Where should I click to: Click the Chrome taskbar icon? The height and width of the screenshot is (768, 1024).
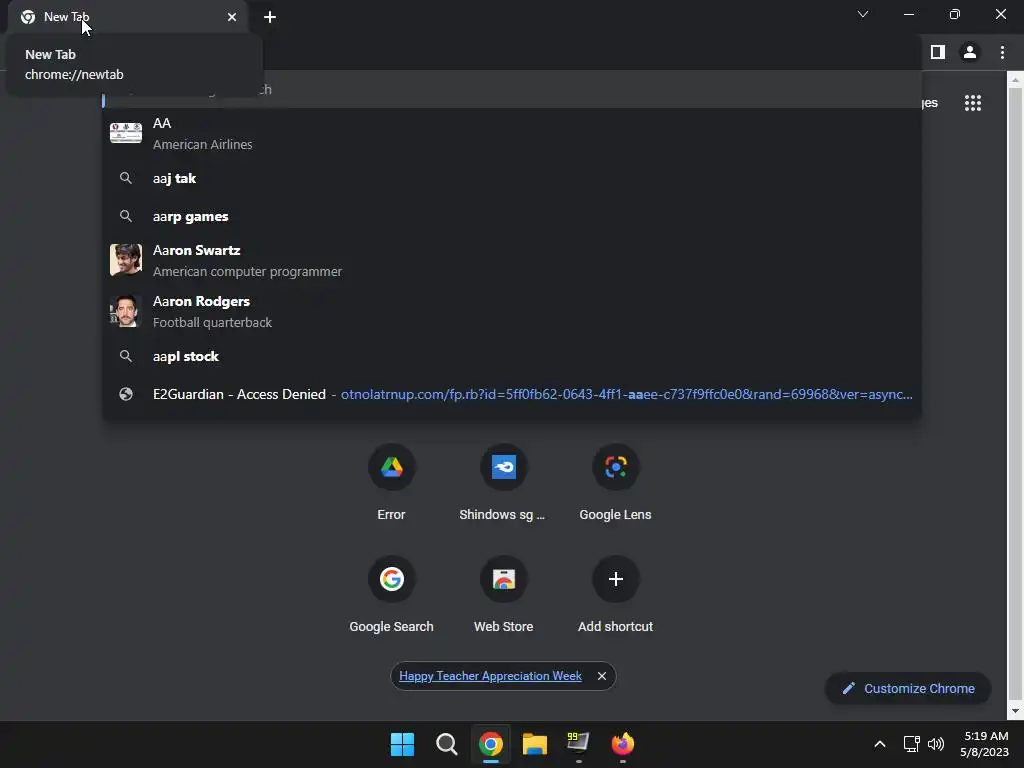click(x=490, y=744)
